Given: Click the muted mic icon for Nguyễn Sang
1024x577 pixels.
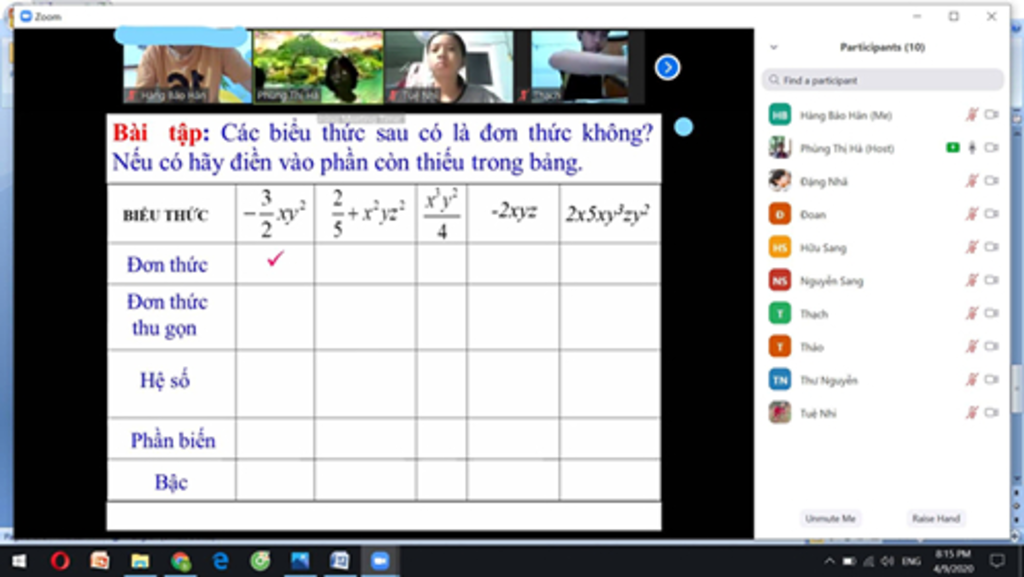Looking at the screenshot, I should tap(972, 281).
